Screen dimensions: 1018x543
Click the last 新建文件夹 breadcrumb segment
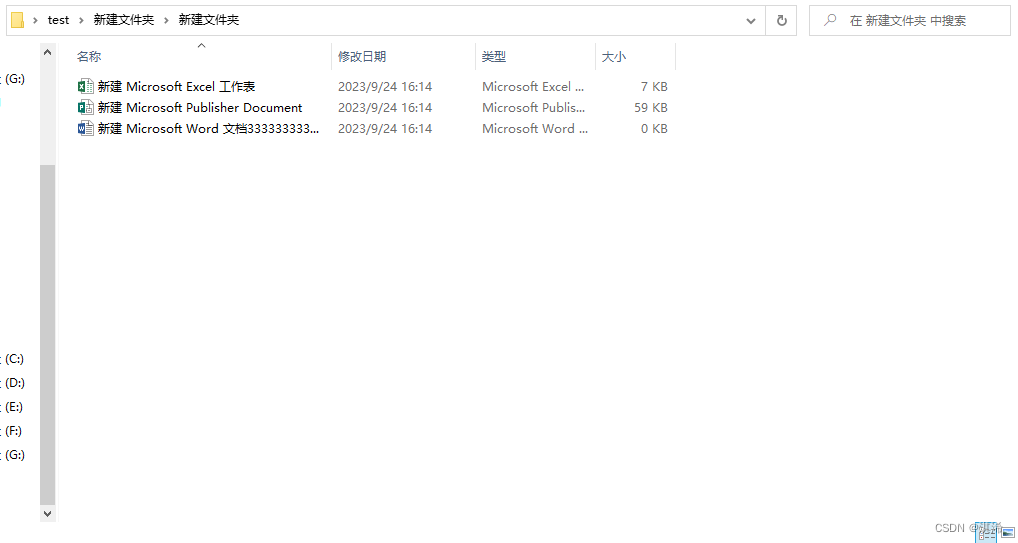click(x=209, y=20)
